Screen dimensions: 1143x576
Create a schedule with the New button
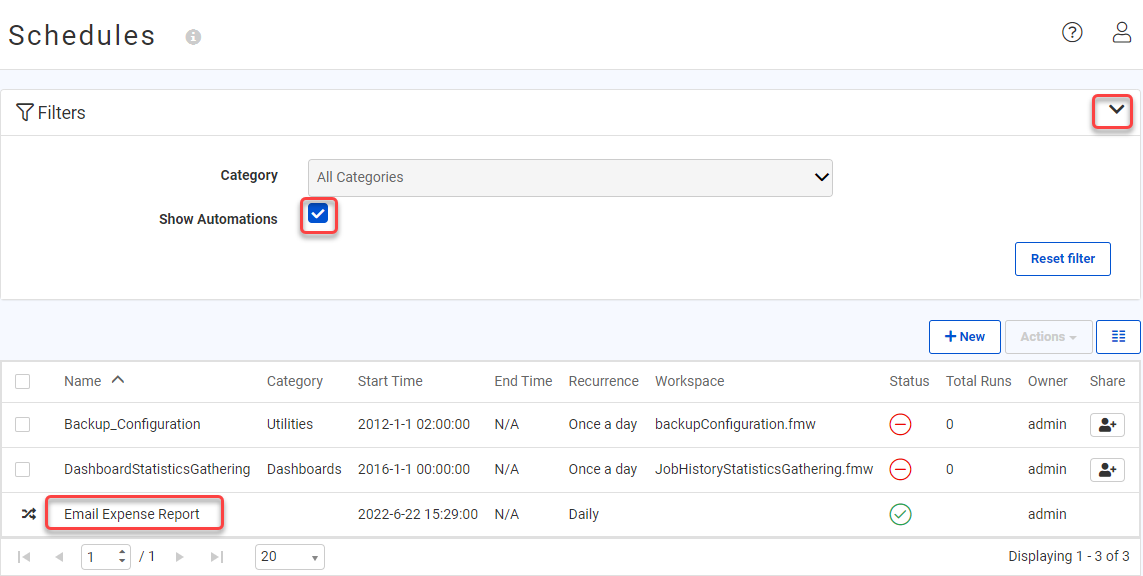pyautogui.click(x=964, y=337)
